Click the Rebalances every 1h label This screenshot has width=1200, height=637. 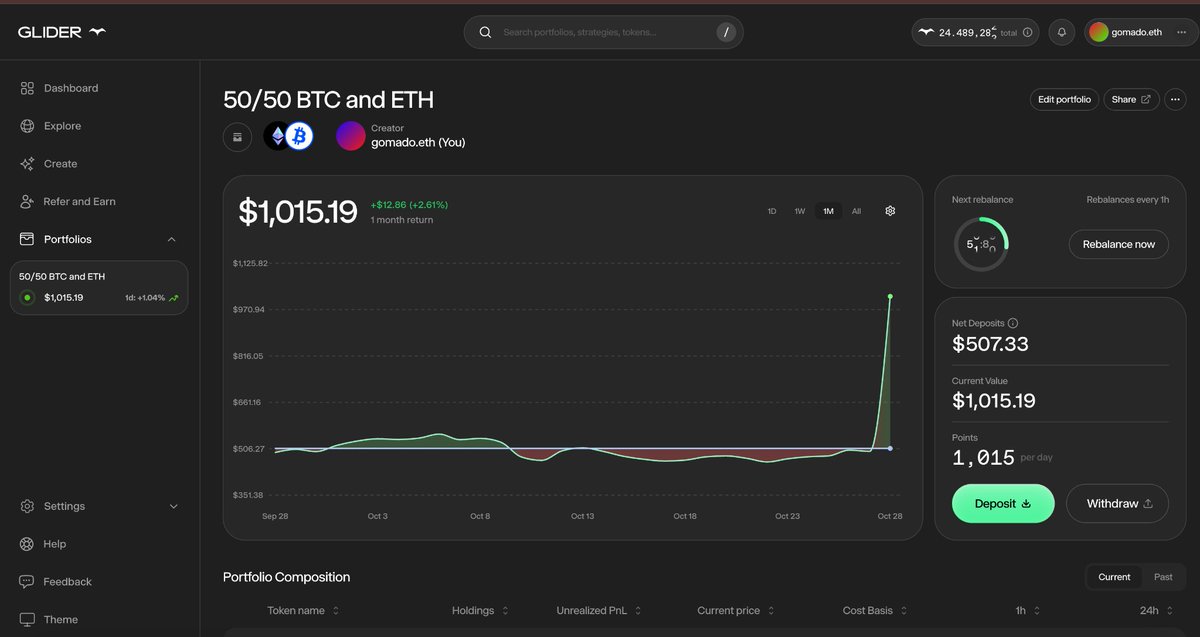pyautogui.click(x=1128, y=200)
